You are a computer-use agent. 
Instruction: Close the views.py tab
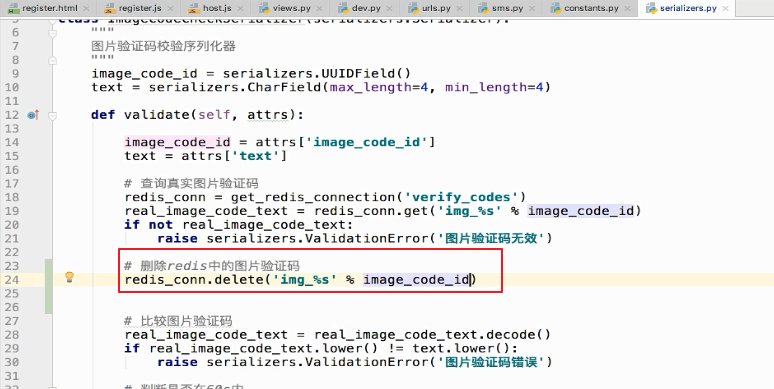[320, 9]
